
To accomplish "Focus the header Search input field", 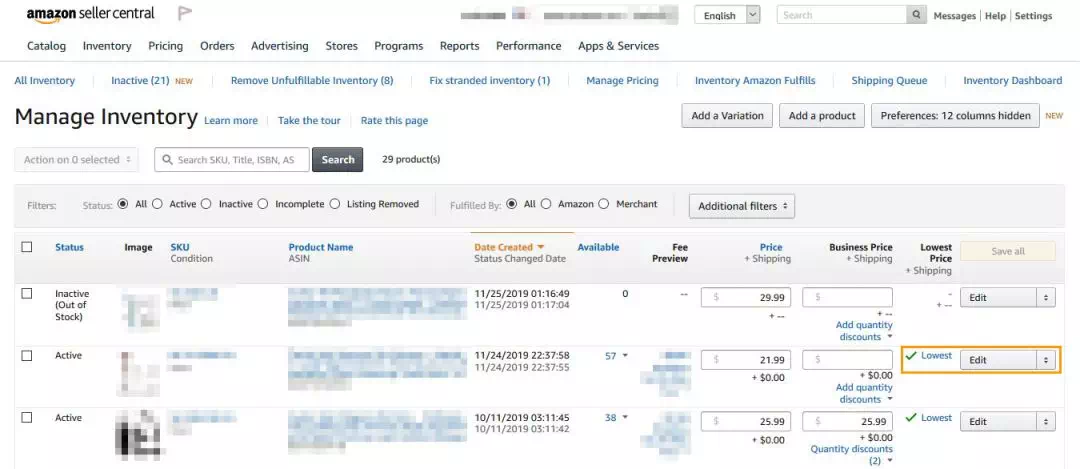I will (x=842, y=15).
